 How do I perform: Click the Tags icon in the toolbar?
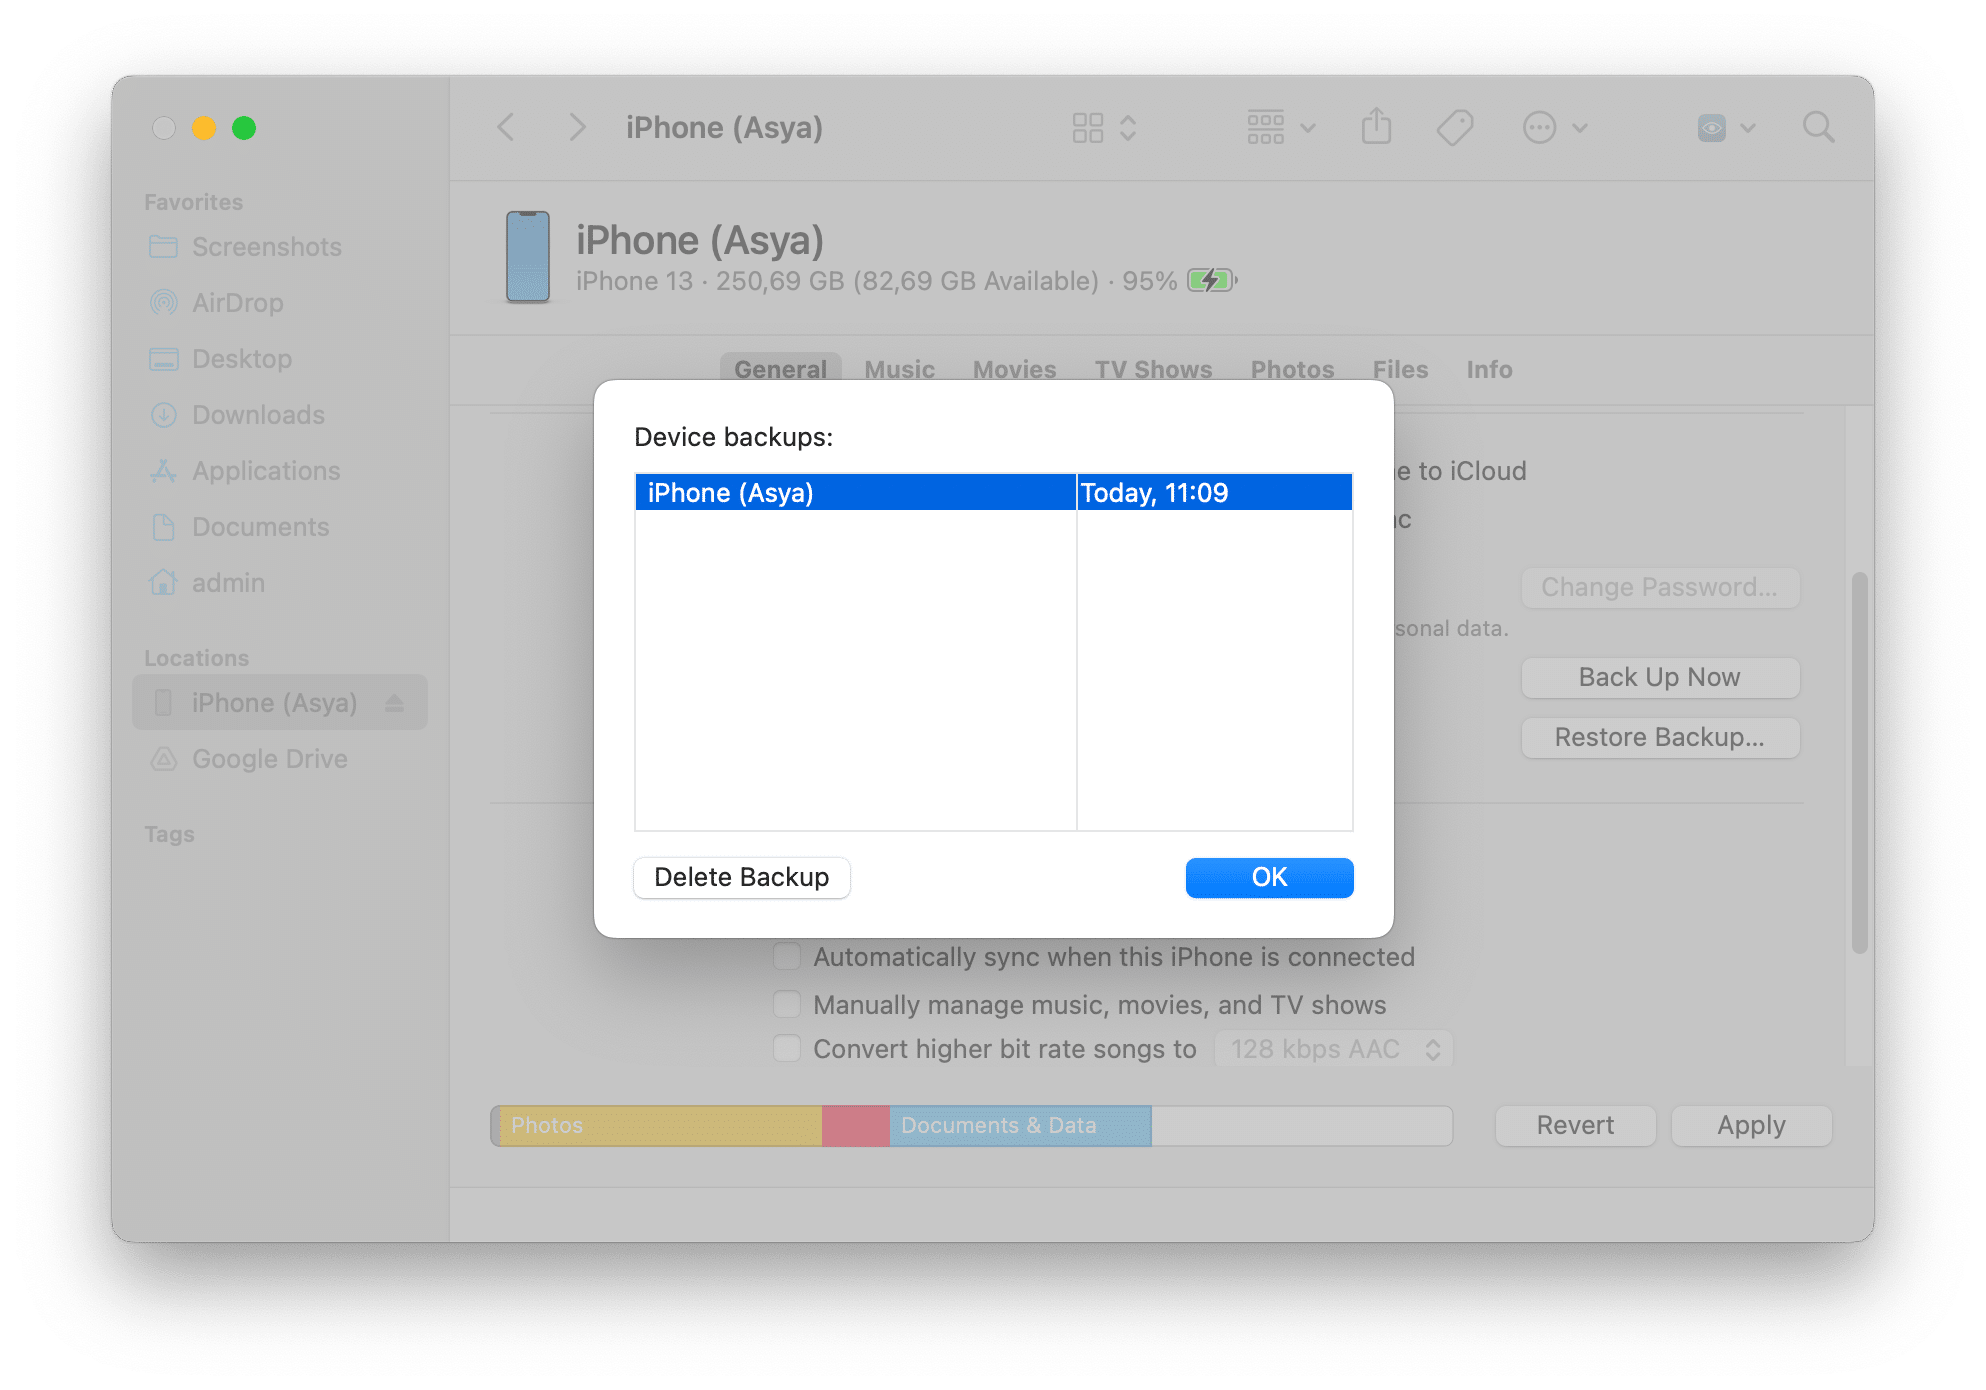click(x=1455, y=127)
